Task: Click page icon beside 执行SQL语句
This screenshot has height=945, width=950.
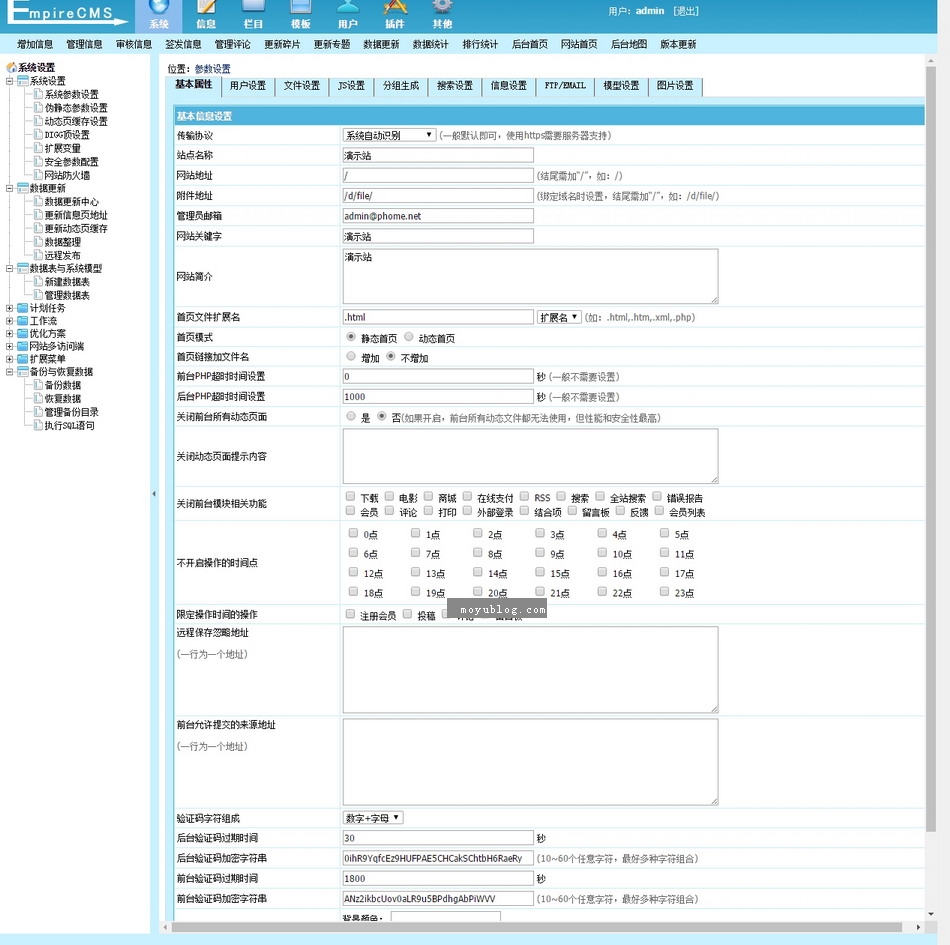Action: click(x=38, y=425)
